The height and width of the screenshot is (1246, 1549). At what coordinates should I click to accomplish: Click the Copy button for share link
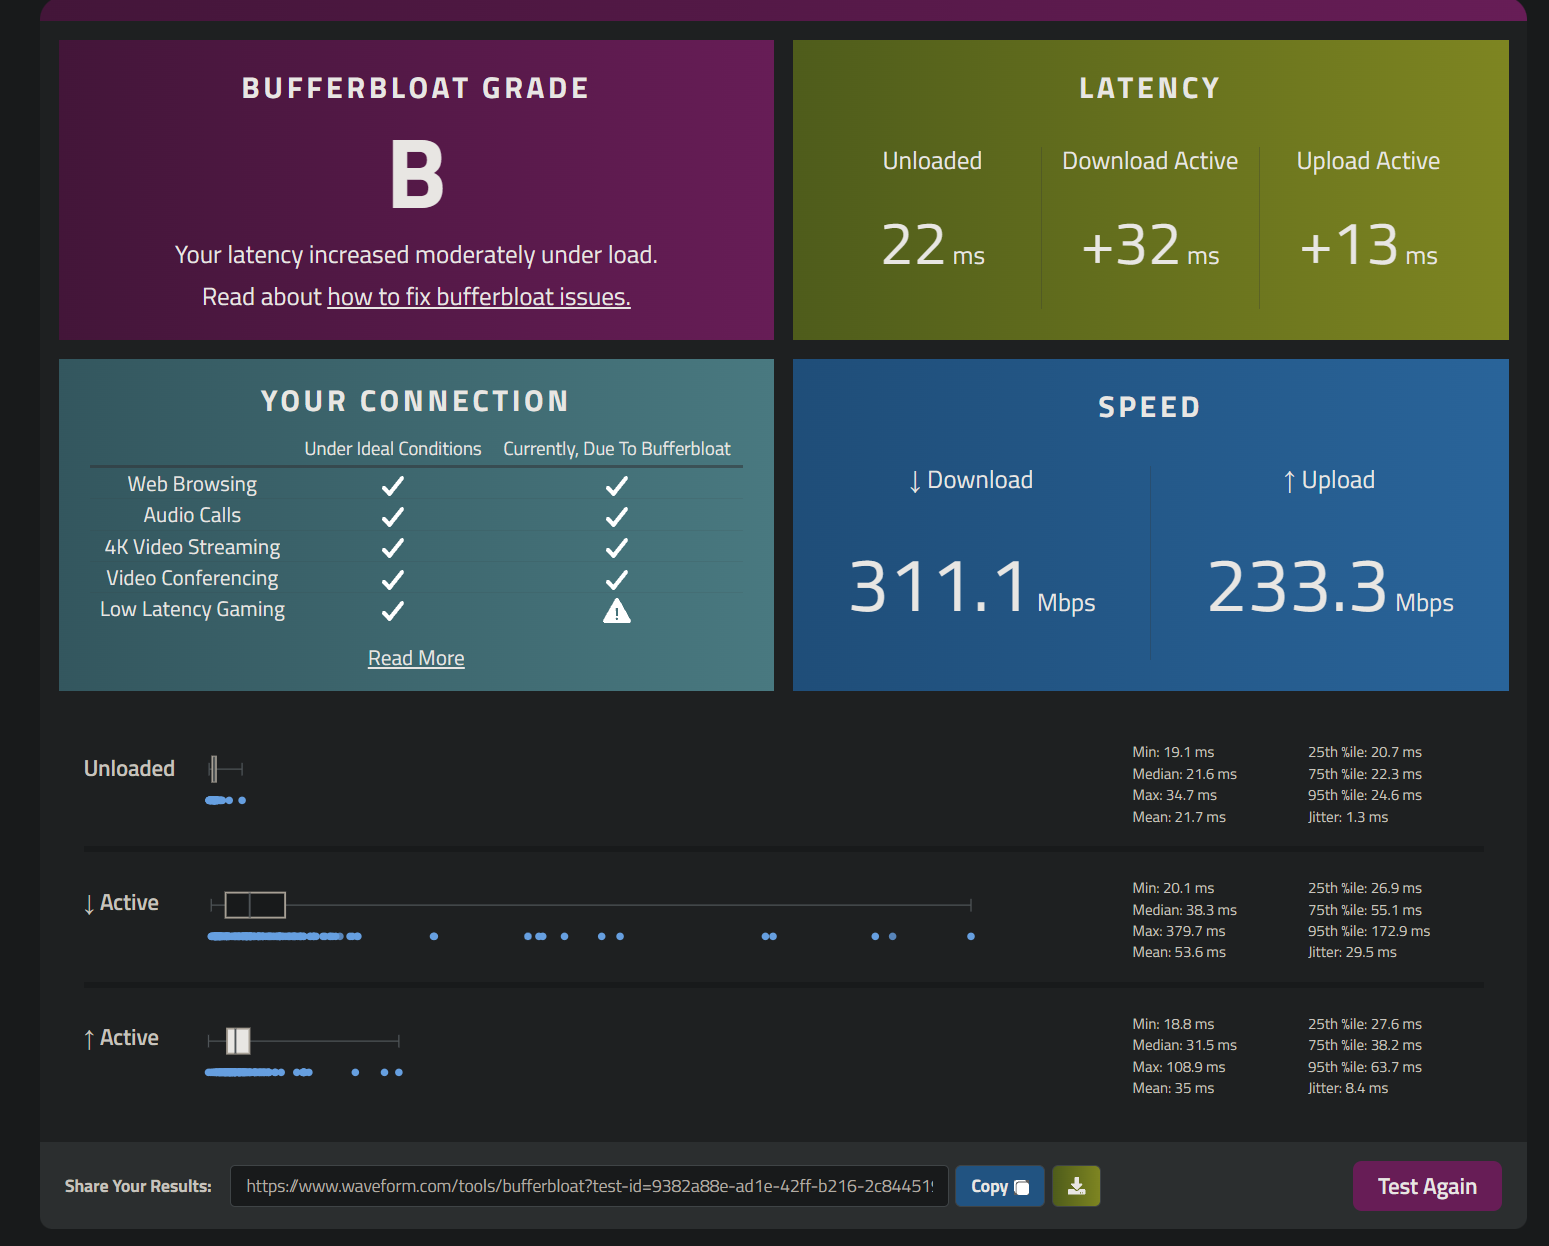[x=1000, y=1186]
